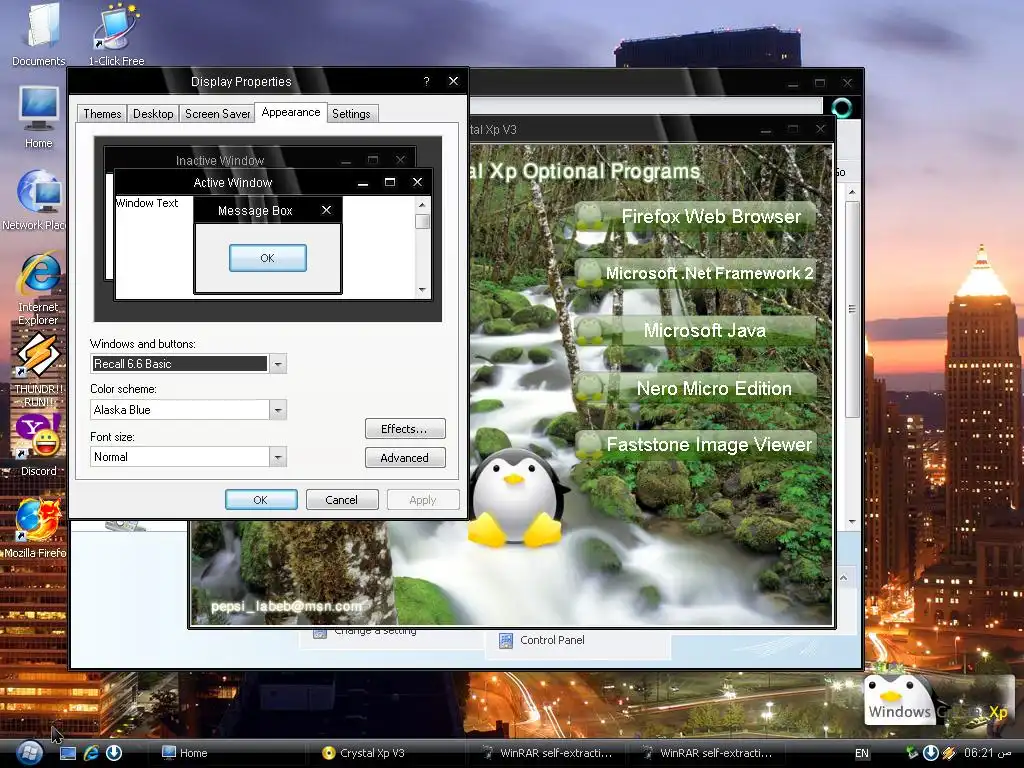Click the Control Panel icon in the back window
1024x768 pixels.
pyautogui.click(x=505, y=641)
